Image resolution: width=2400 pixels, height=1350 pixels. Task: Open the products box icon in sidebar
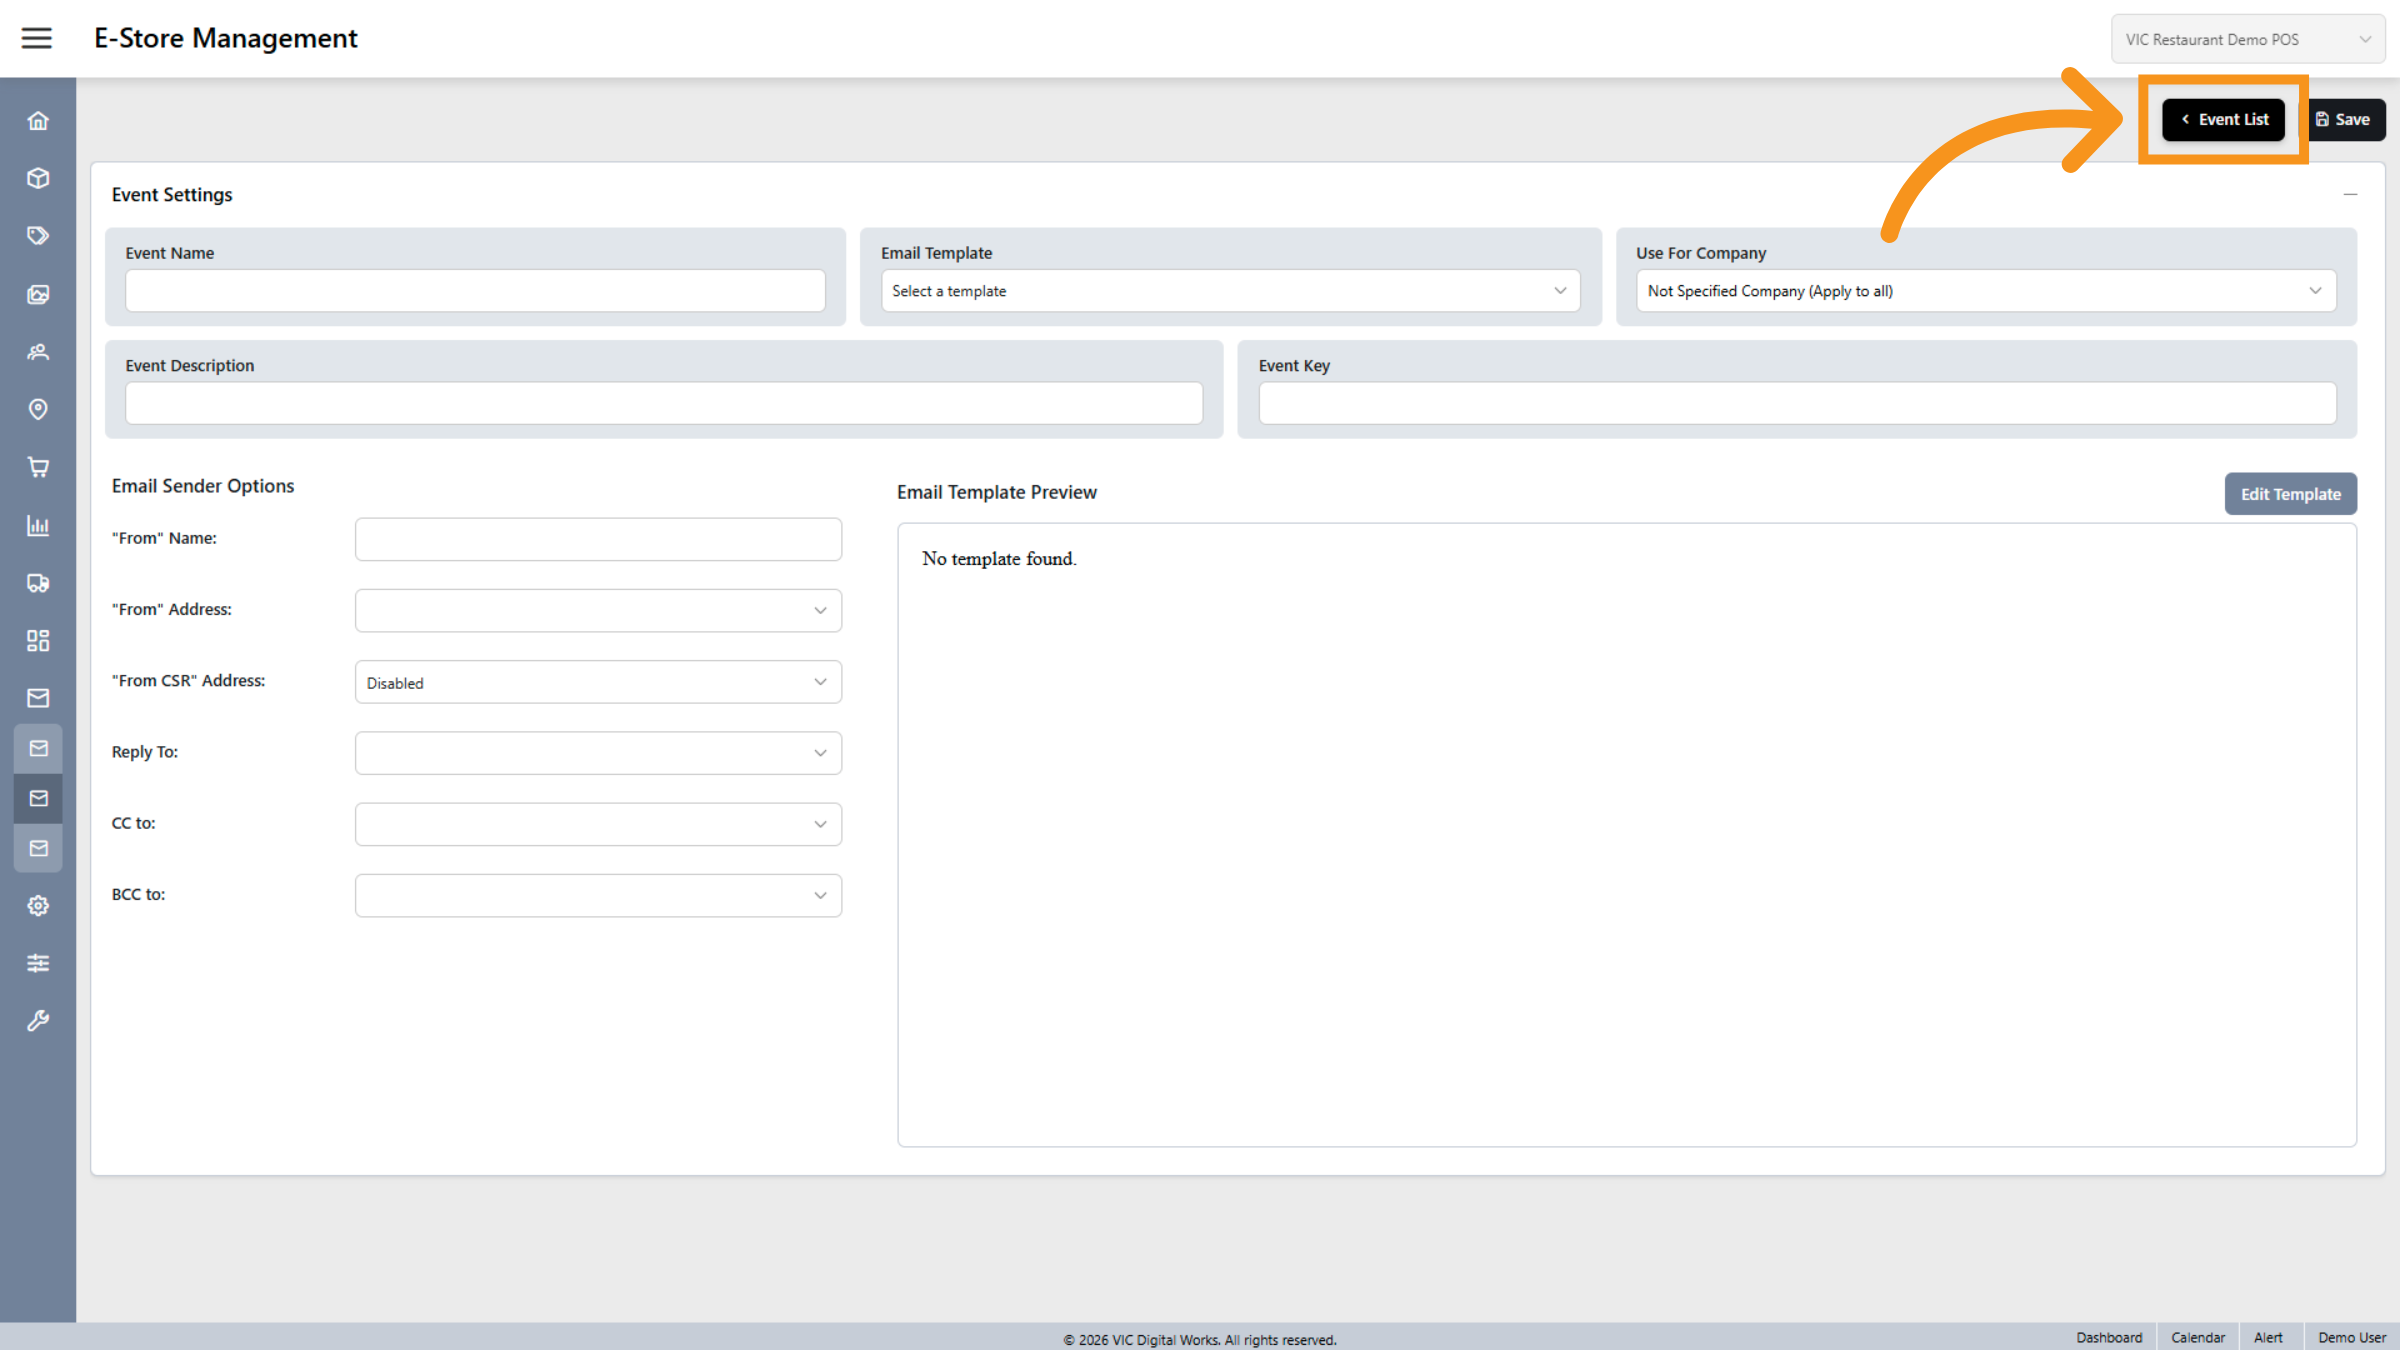[38, 178]
